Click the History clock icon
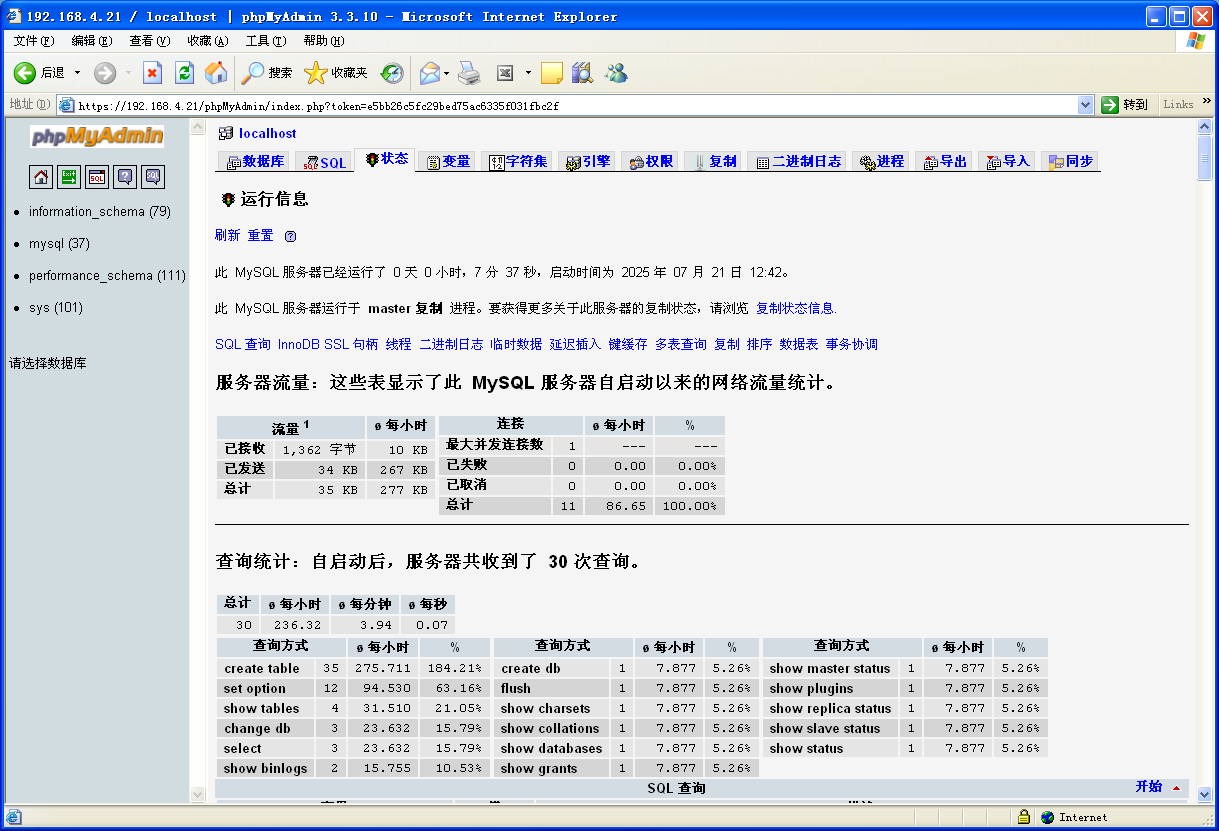 click(x=392, y=73)
